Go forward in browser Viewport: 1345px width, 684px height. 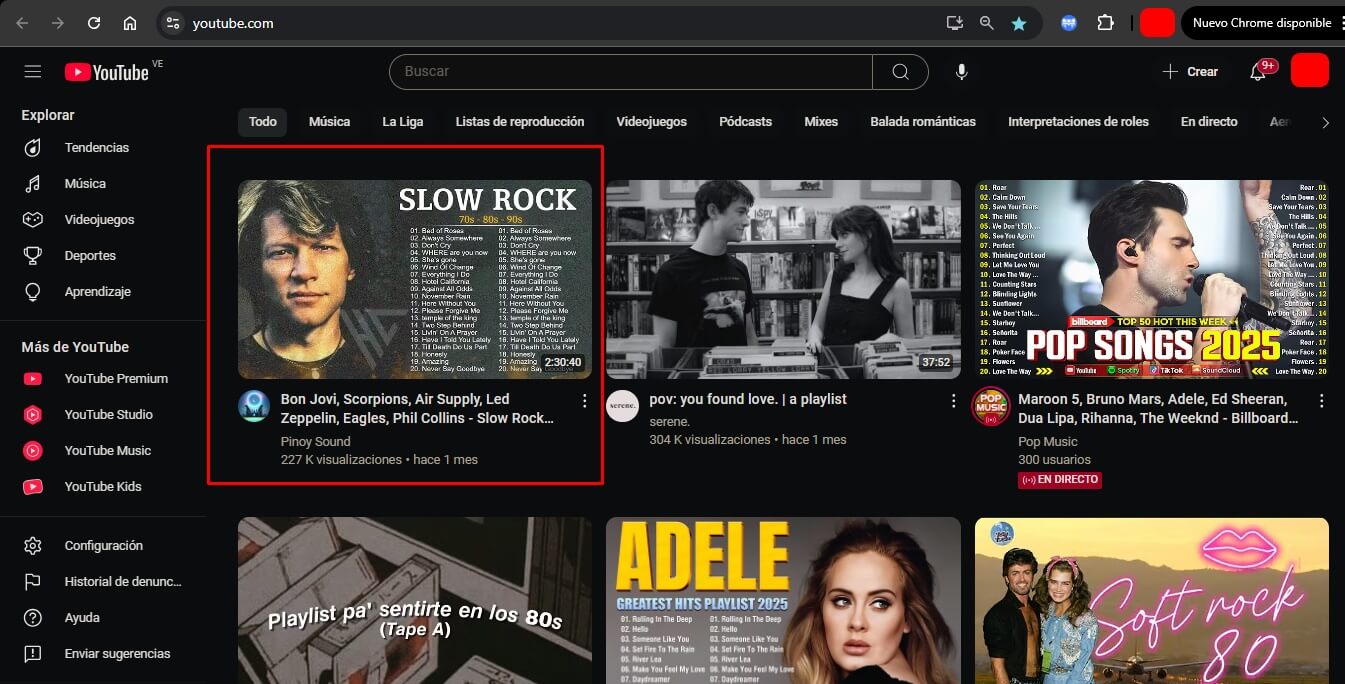pyautogui.click(x=58, y=23)
